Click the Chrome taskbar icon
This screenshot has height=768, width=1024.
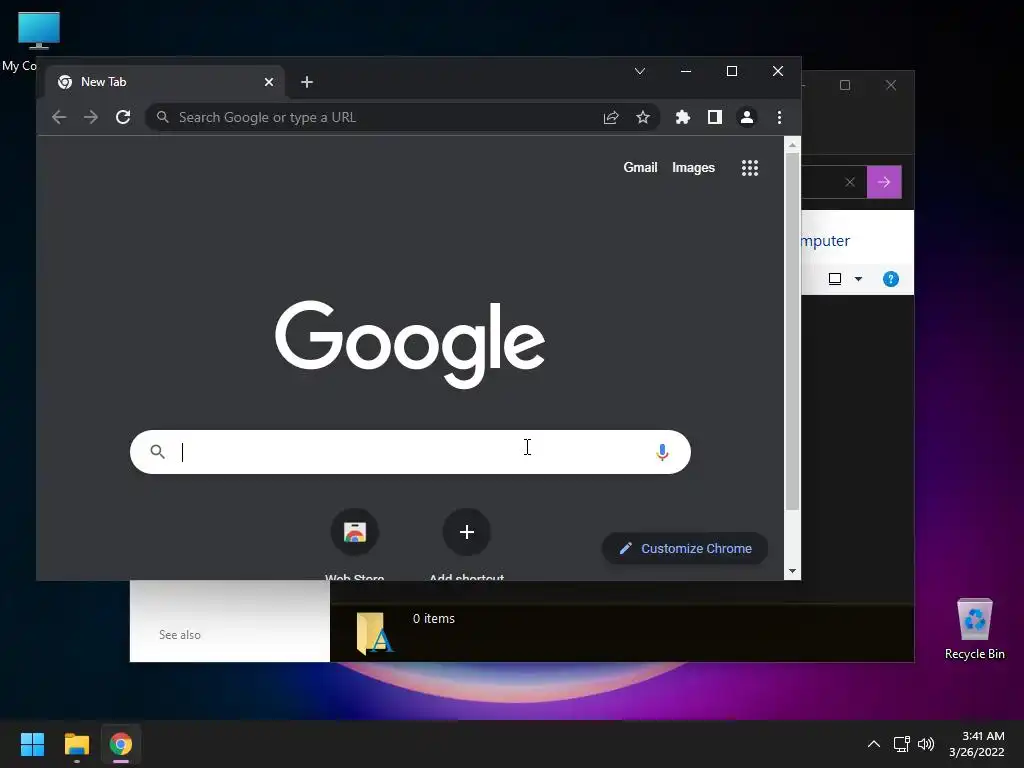[121, 744]
